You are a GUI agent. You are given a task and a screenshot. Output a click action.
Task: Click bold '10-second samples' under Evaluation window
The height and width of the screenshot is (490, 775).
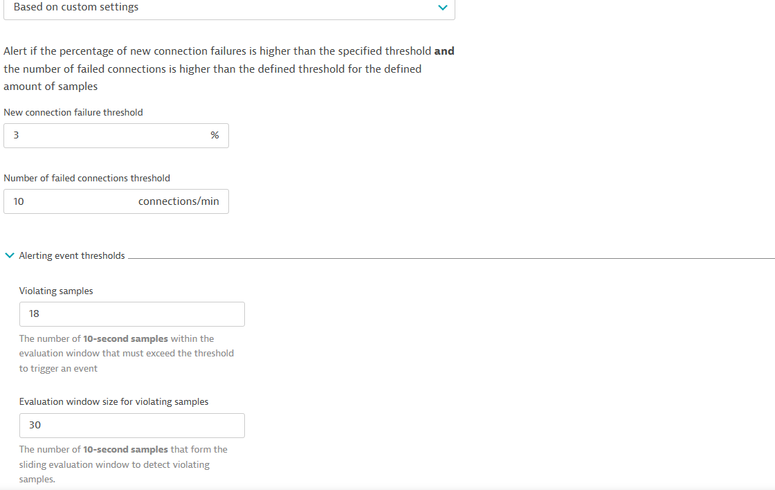tap(125, 450)
